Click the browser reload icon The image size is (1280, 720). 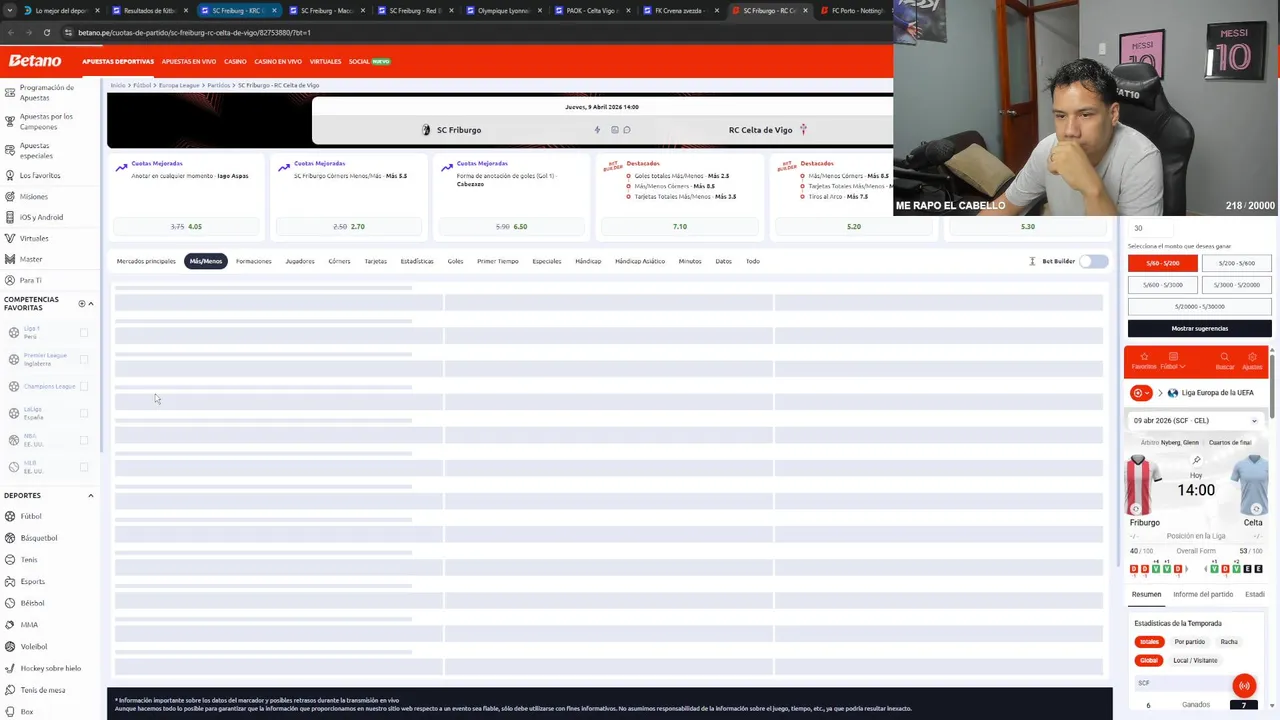[x=47, y=32]
